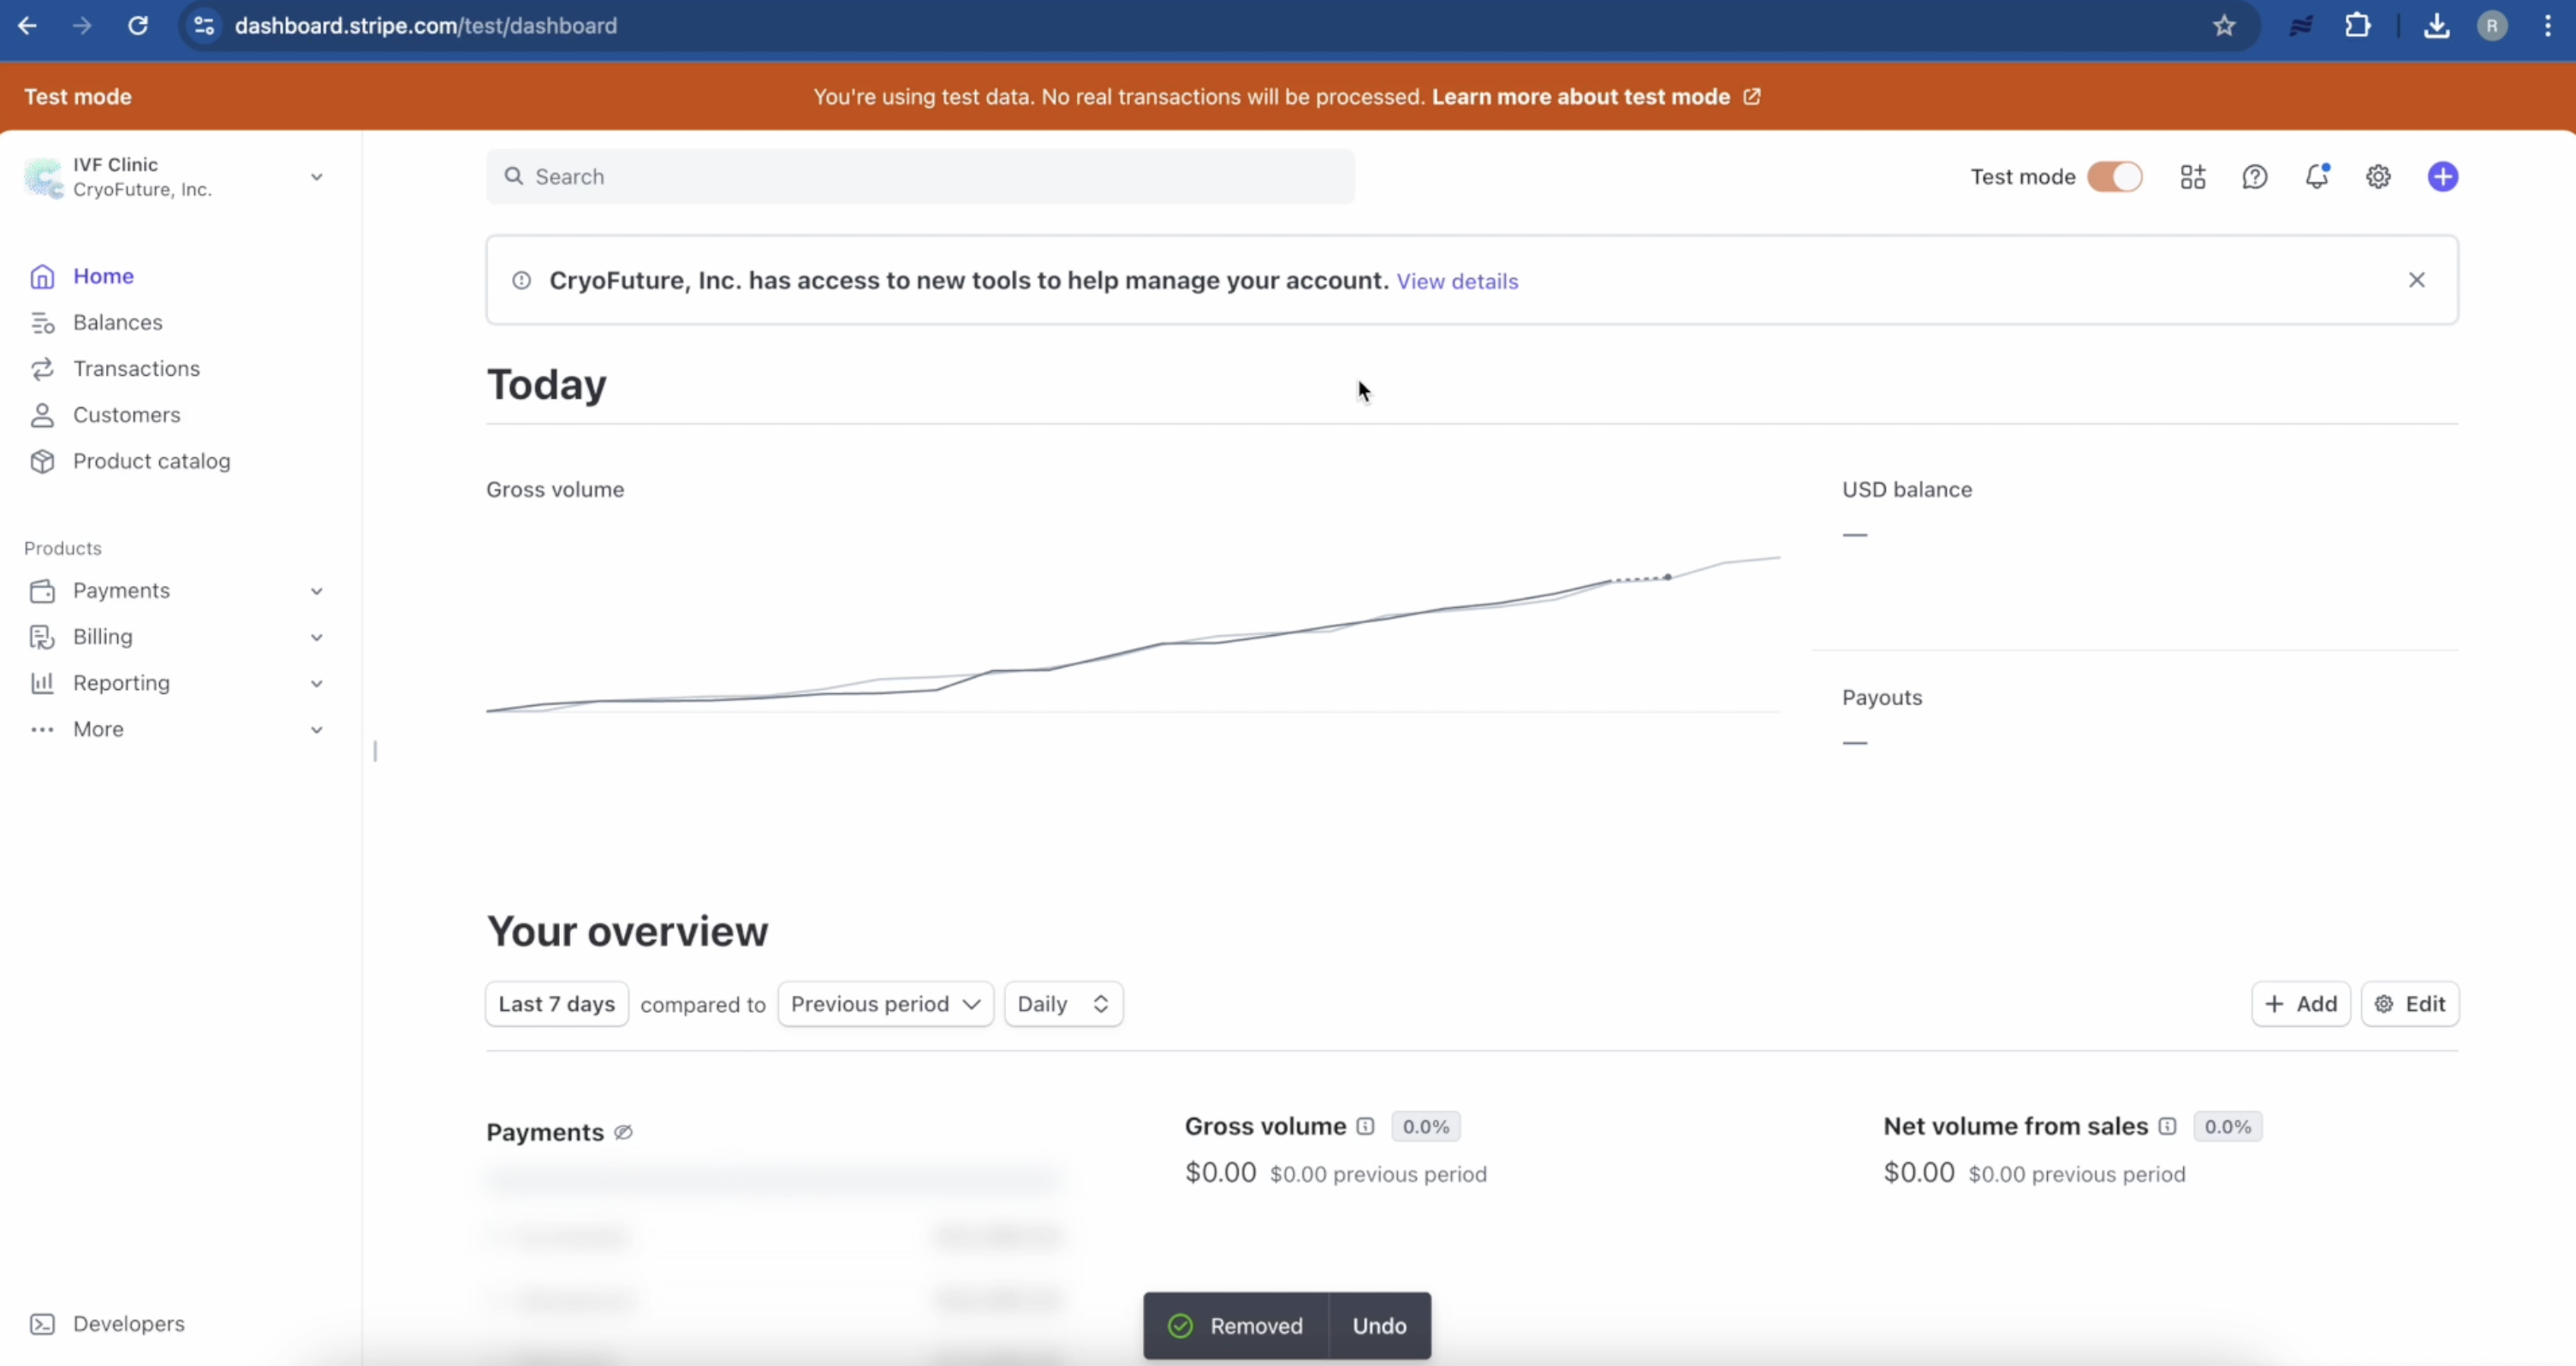Open the apps grid icon near Test mode
Screen dimensions: 2576x1366
tap(2193, 176)
